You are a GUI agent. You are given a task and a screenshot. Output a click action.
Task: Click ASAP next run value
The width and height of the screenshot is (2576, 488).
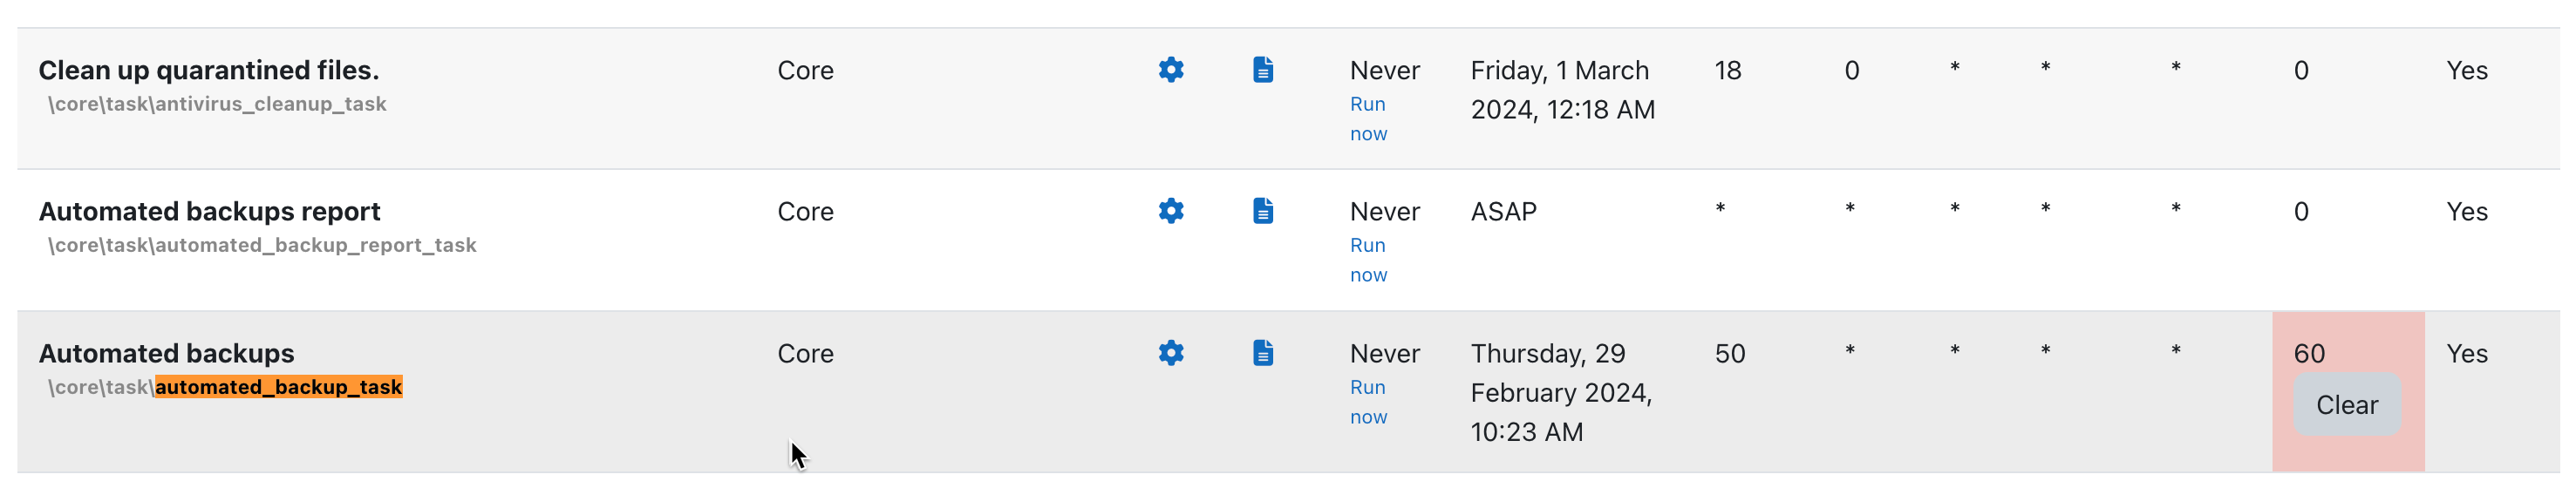pos(1504,211)
